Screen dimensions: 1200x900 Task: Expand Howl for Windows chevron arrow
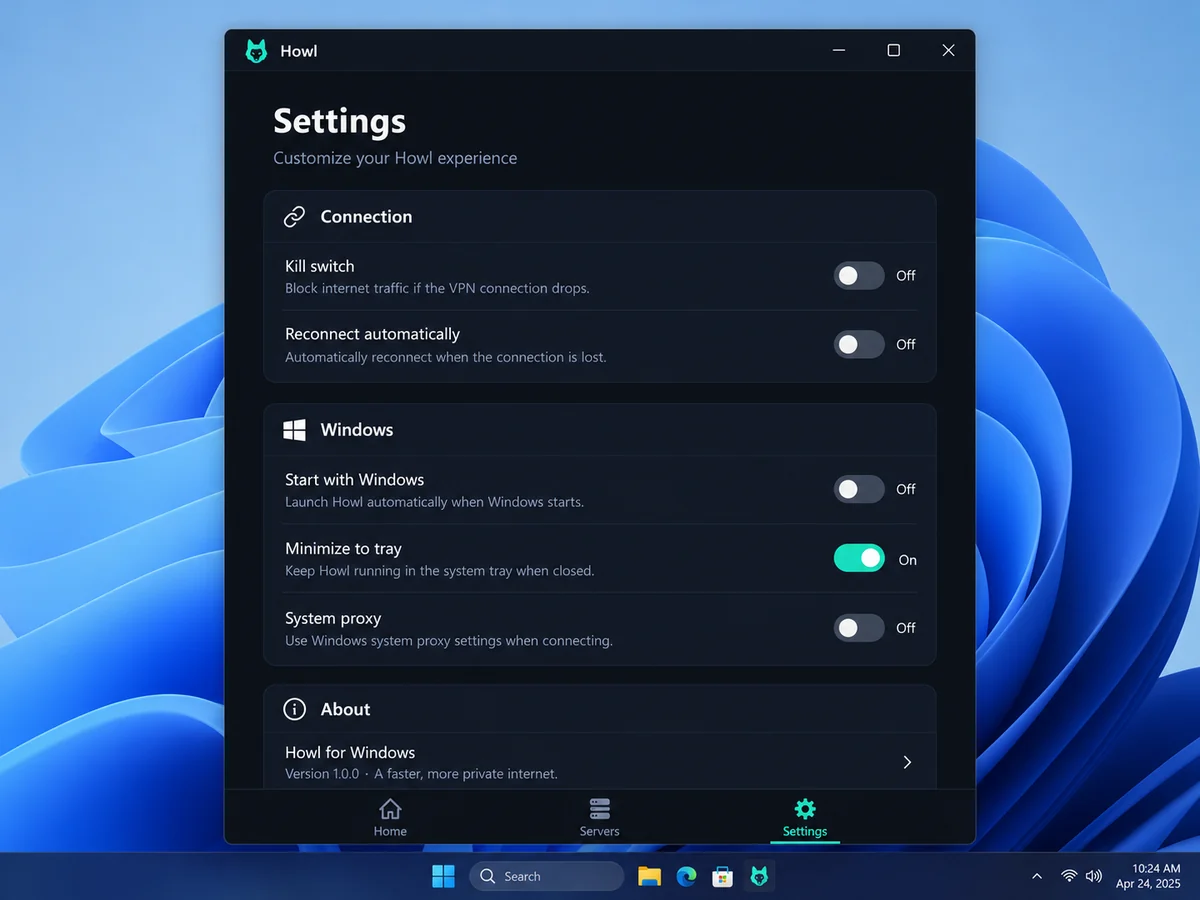click(907, 762)
